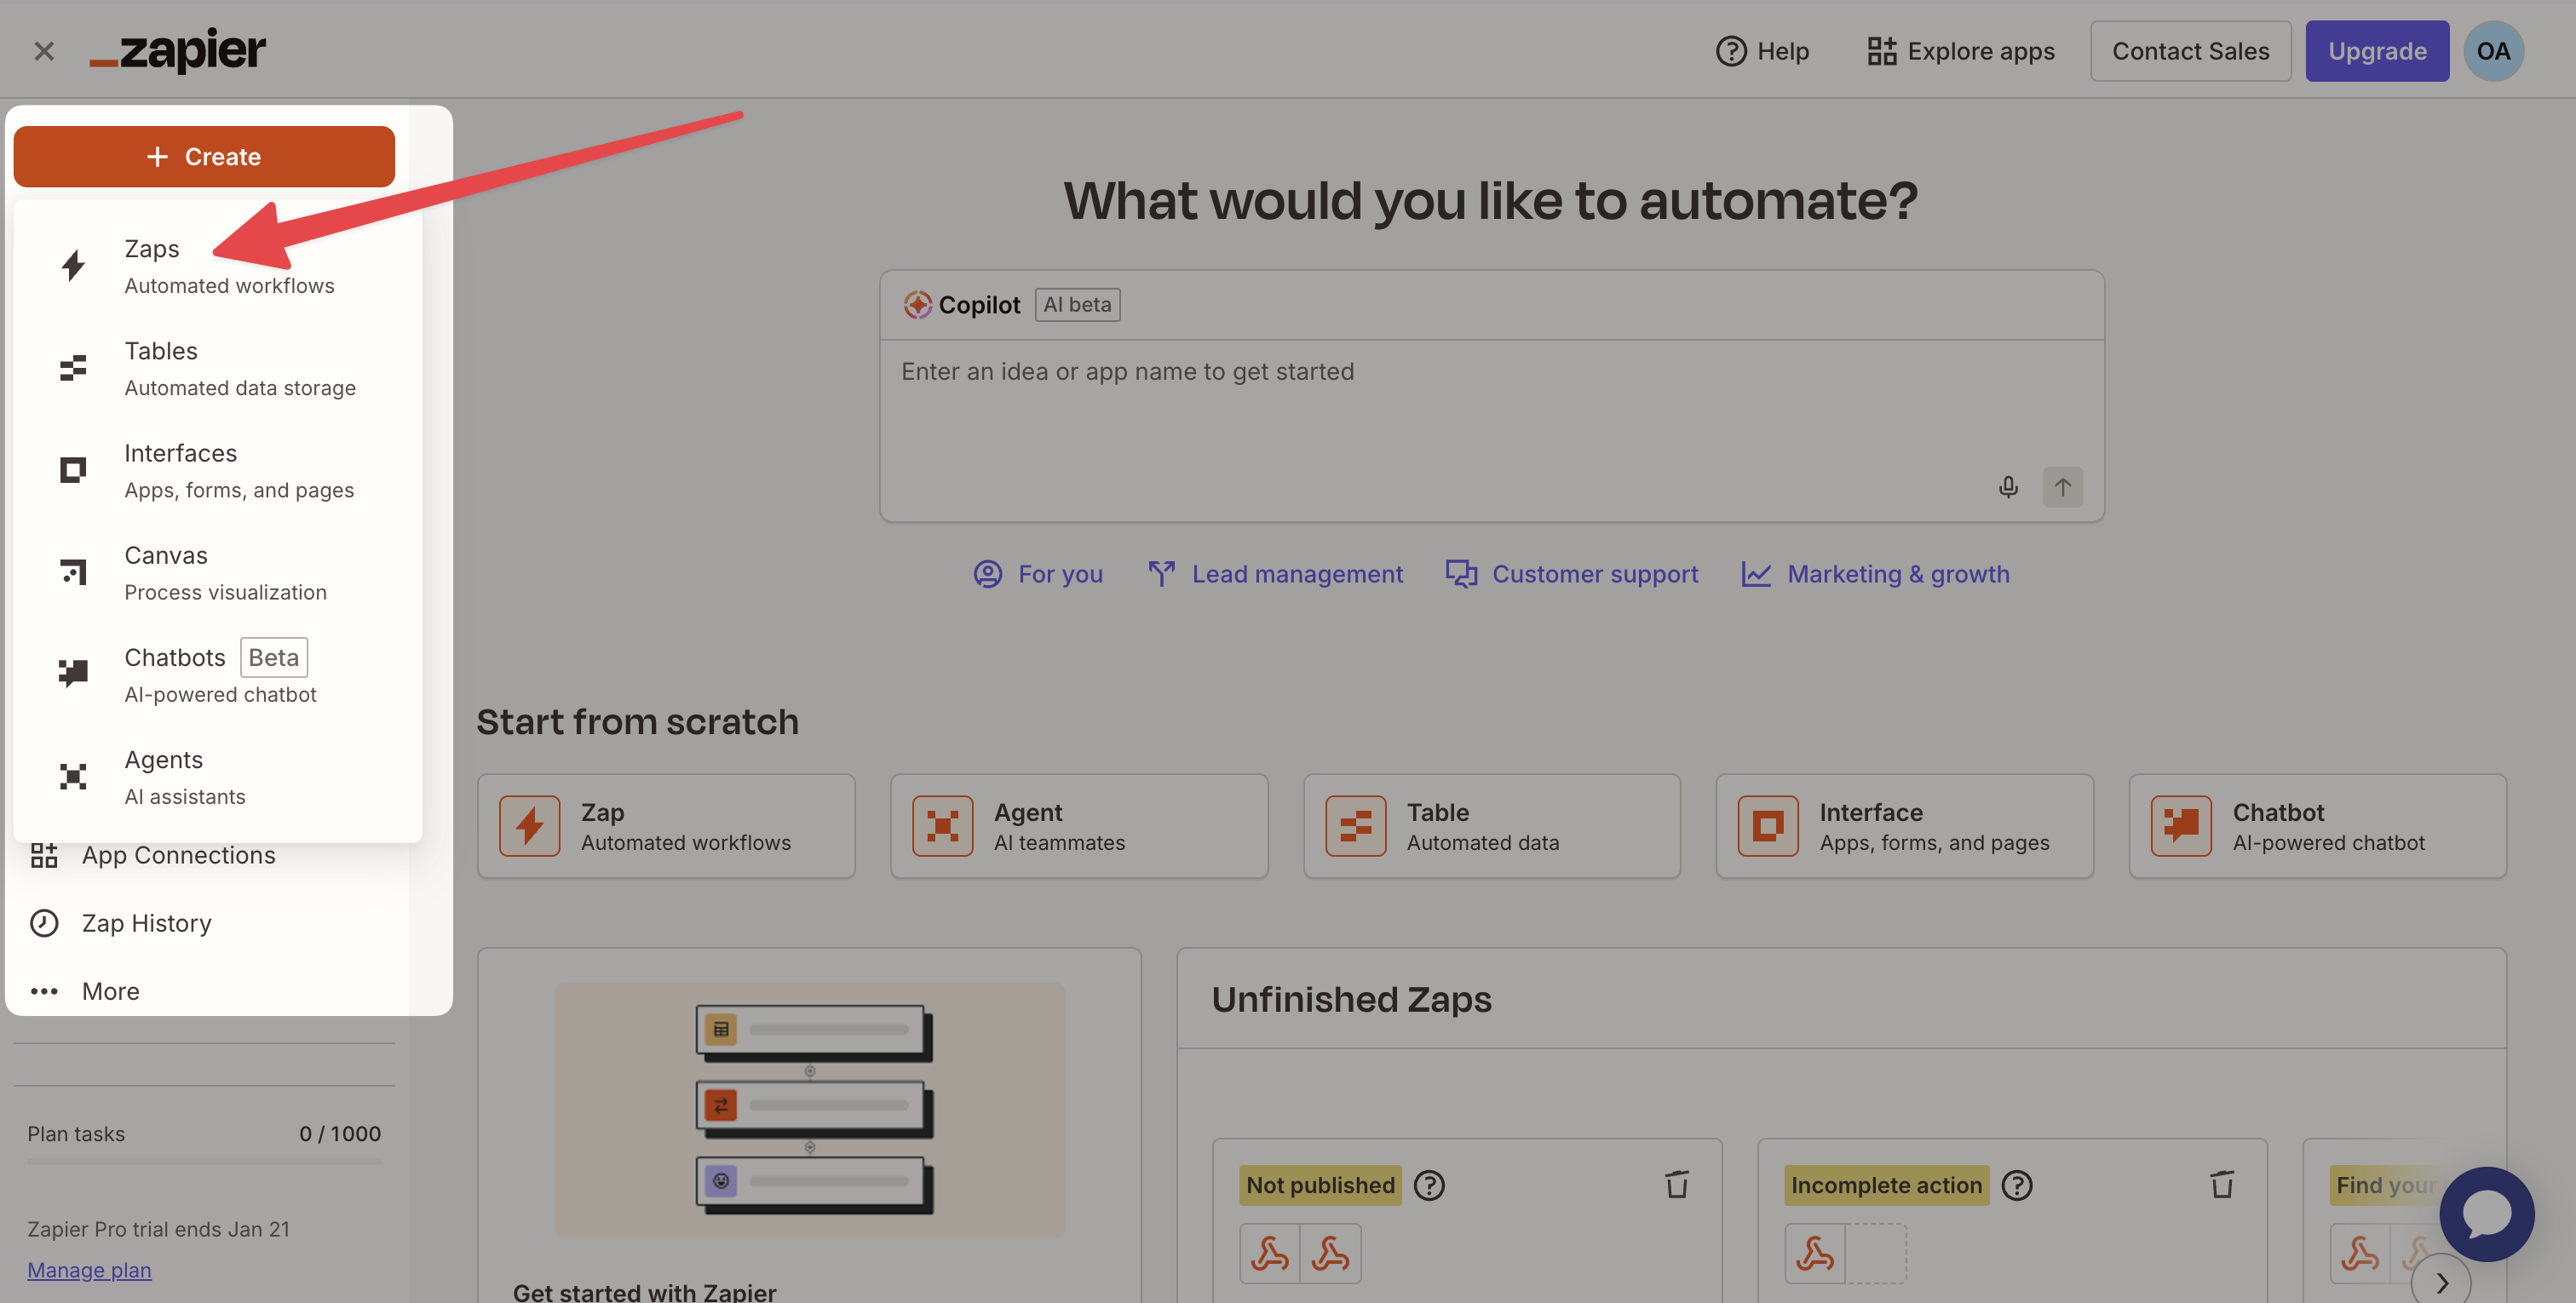Open the Manage plan link
This screenshot has height=1303, width=2576.
89,1270
